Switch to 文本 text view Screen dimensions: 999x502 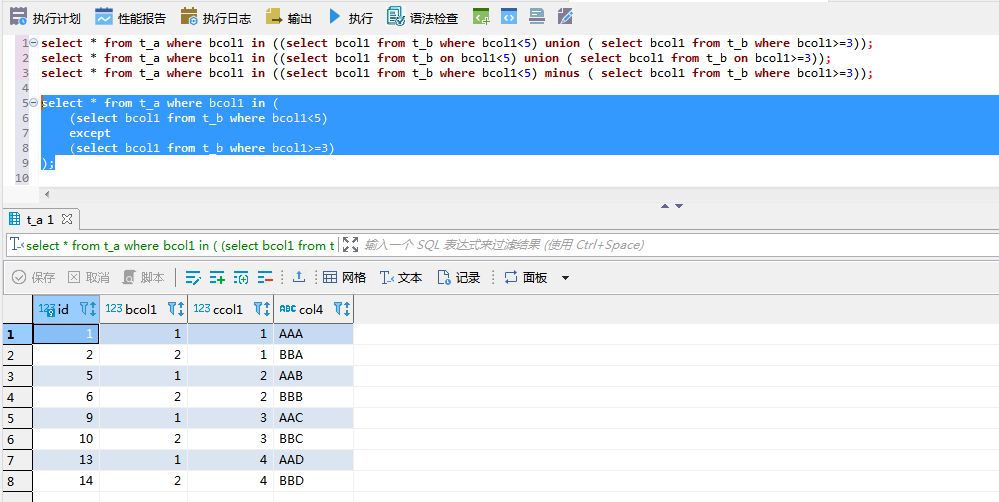(401, 278)
